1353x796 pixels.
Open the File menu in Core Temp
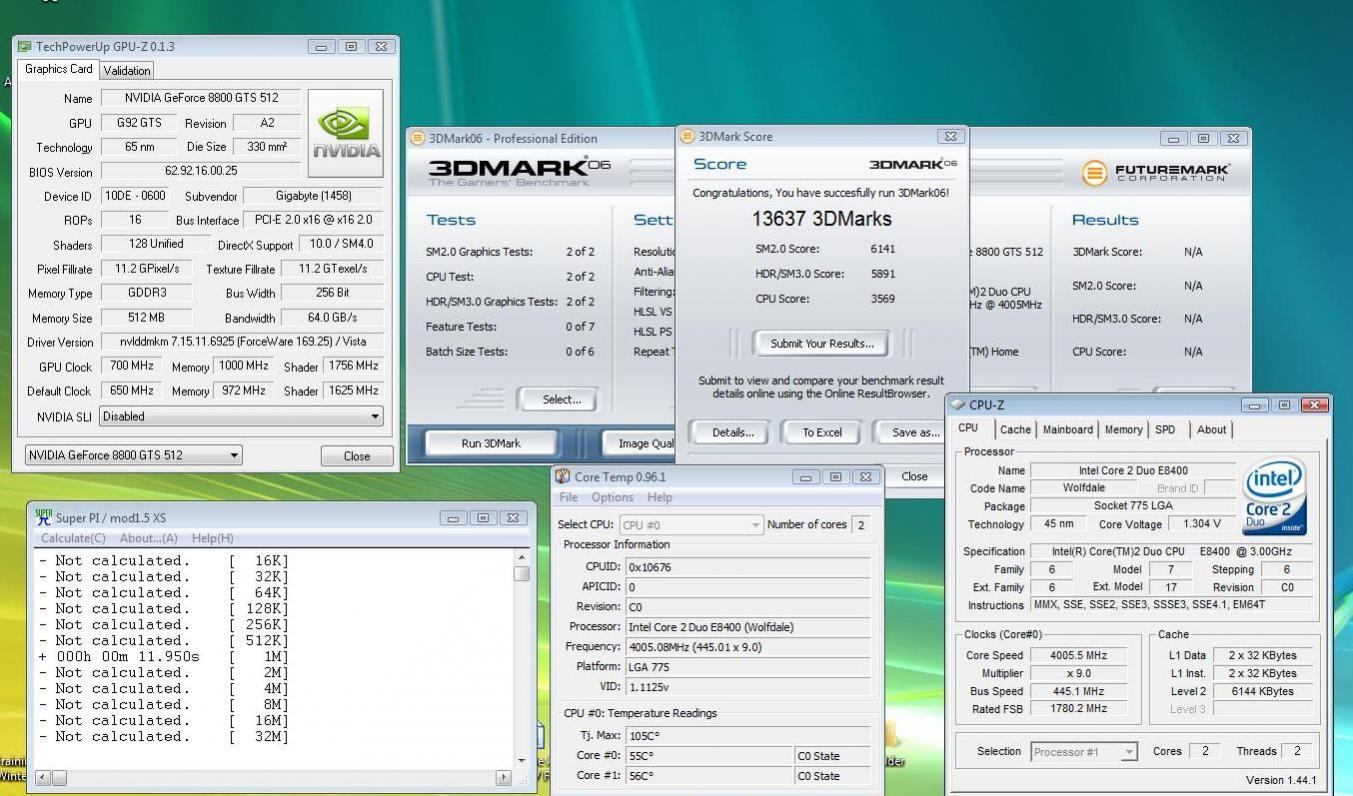[569, 497]
